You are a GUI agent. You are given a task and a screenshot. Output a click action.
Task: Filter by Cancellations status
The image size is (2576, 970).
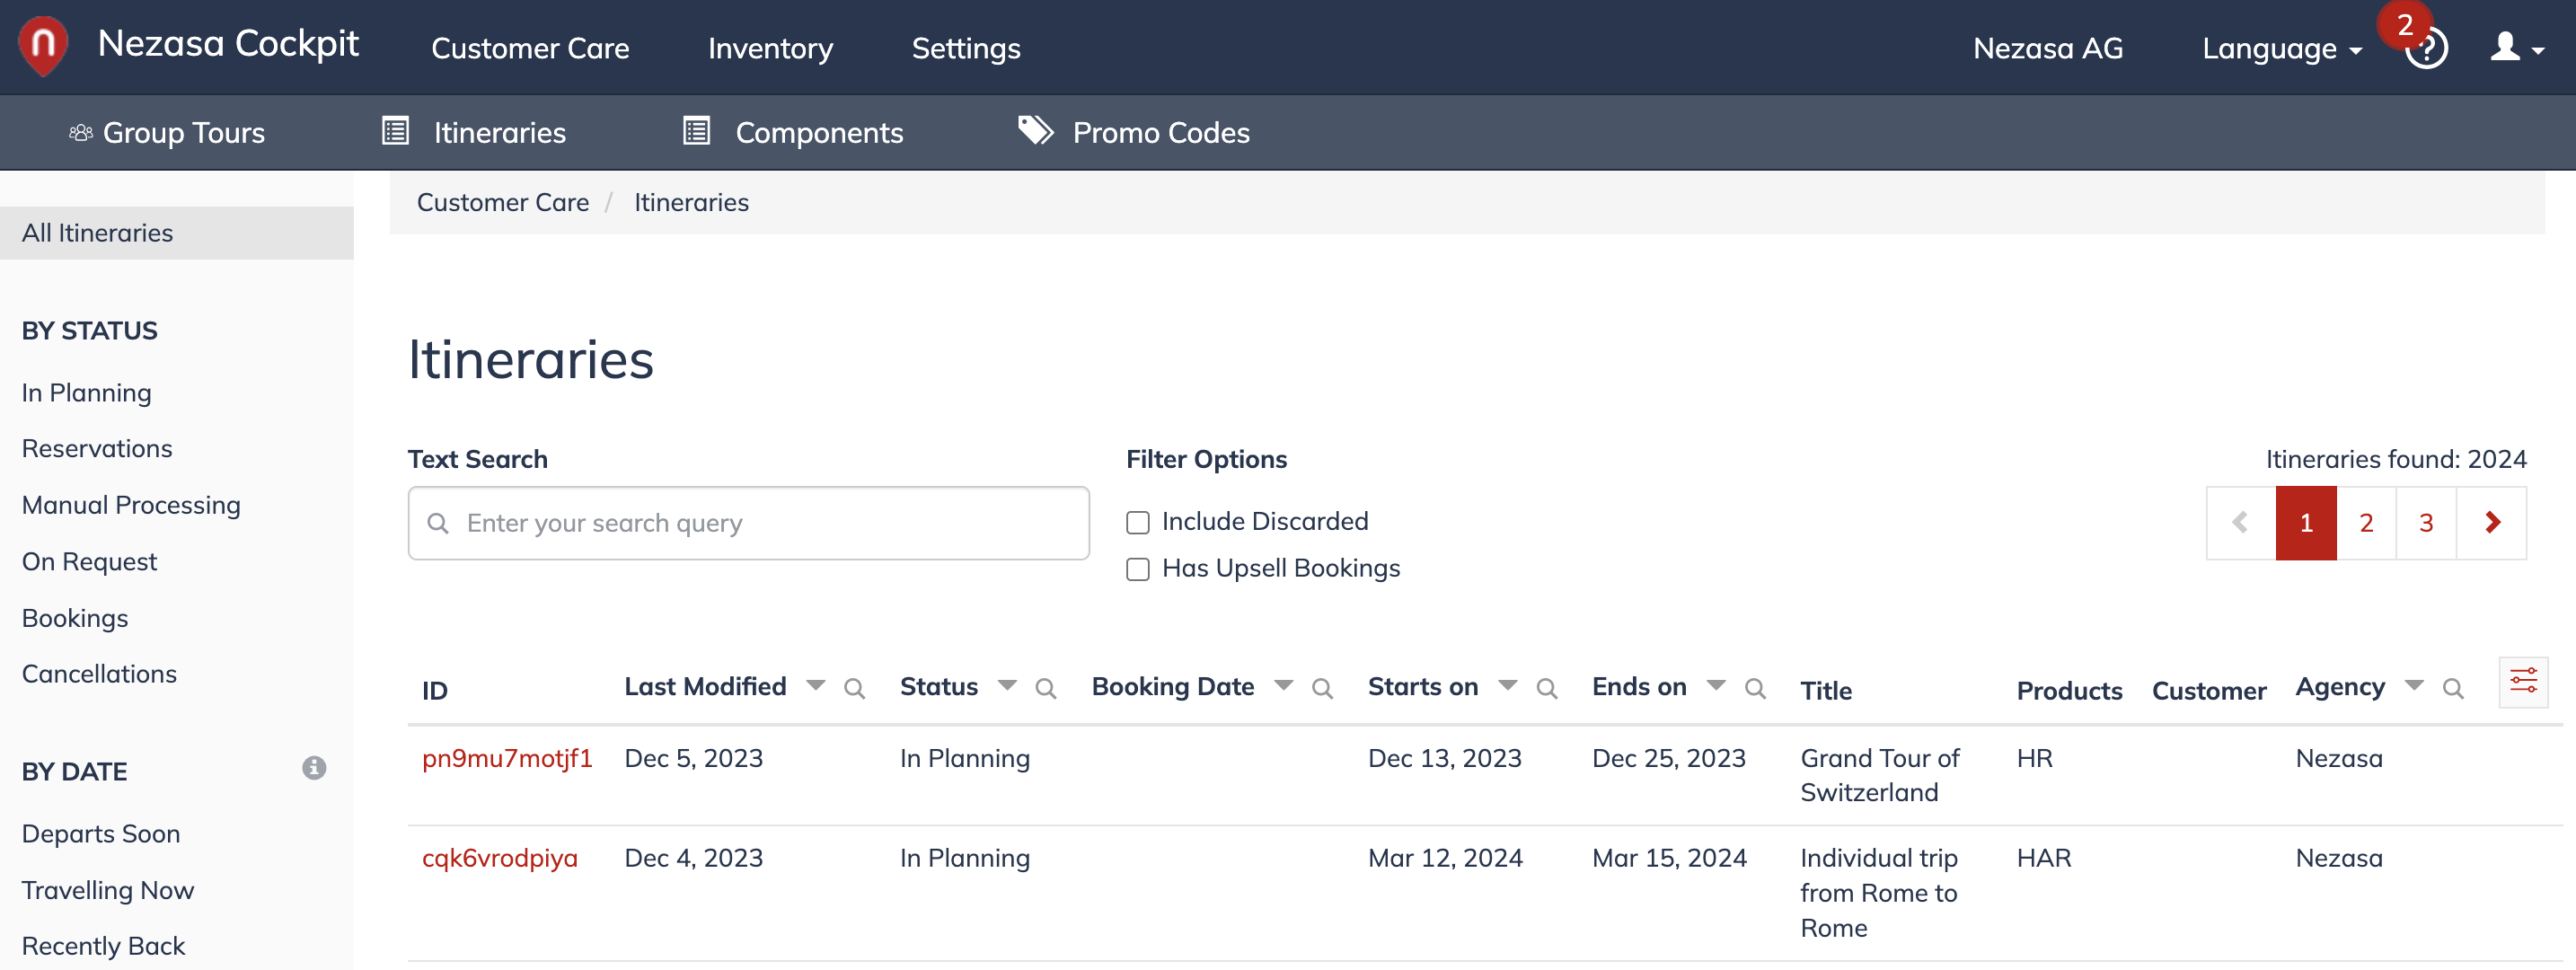[99, 674]
